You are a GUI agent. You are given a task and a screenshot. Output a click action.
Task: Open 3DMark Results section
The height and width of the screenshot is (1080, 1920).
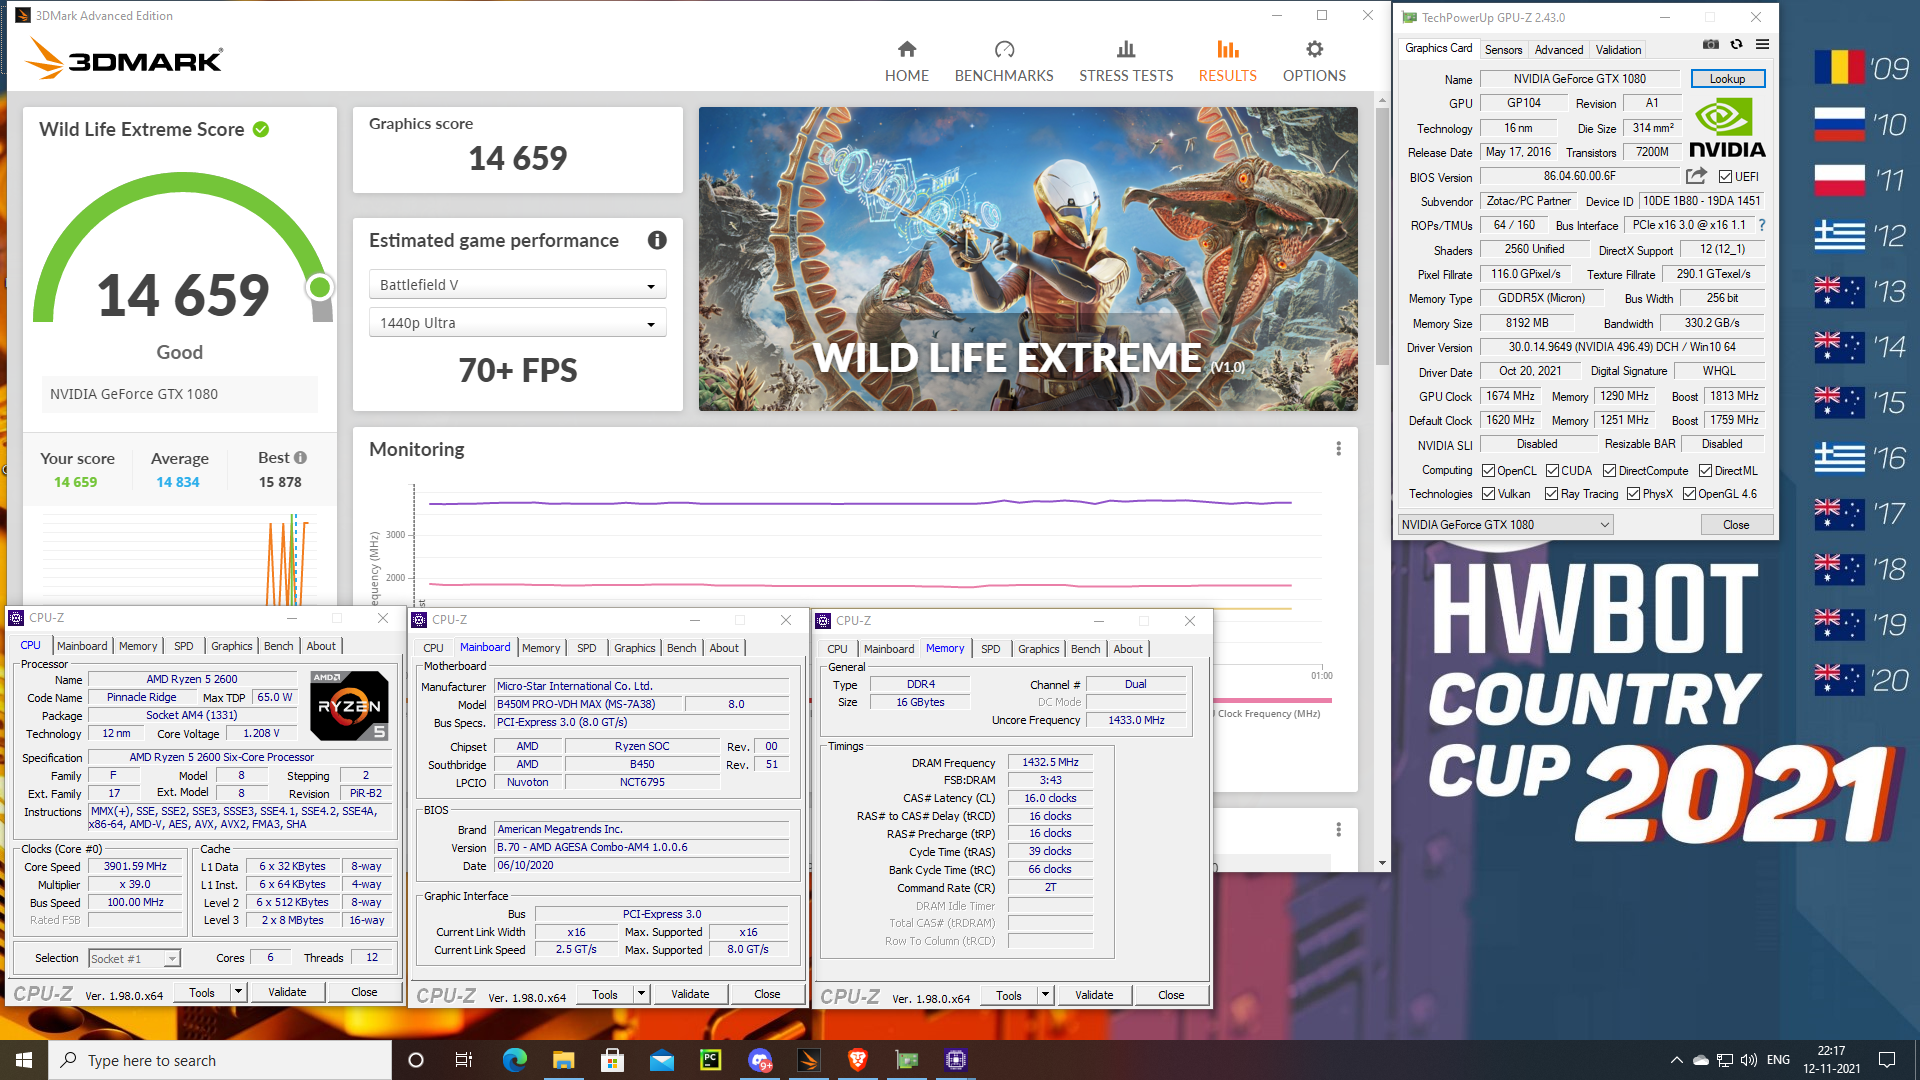[x=1227, y=62]
